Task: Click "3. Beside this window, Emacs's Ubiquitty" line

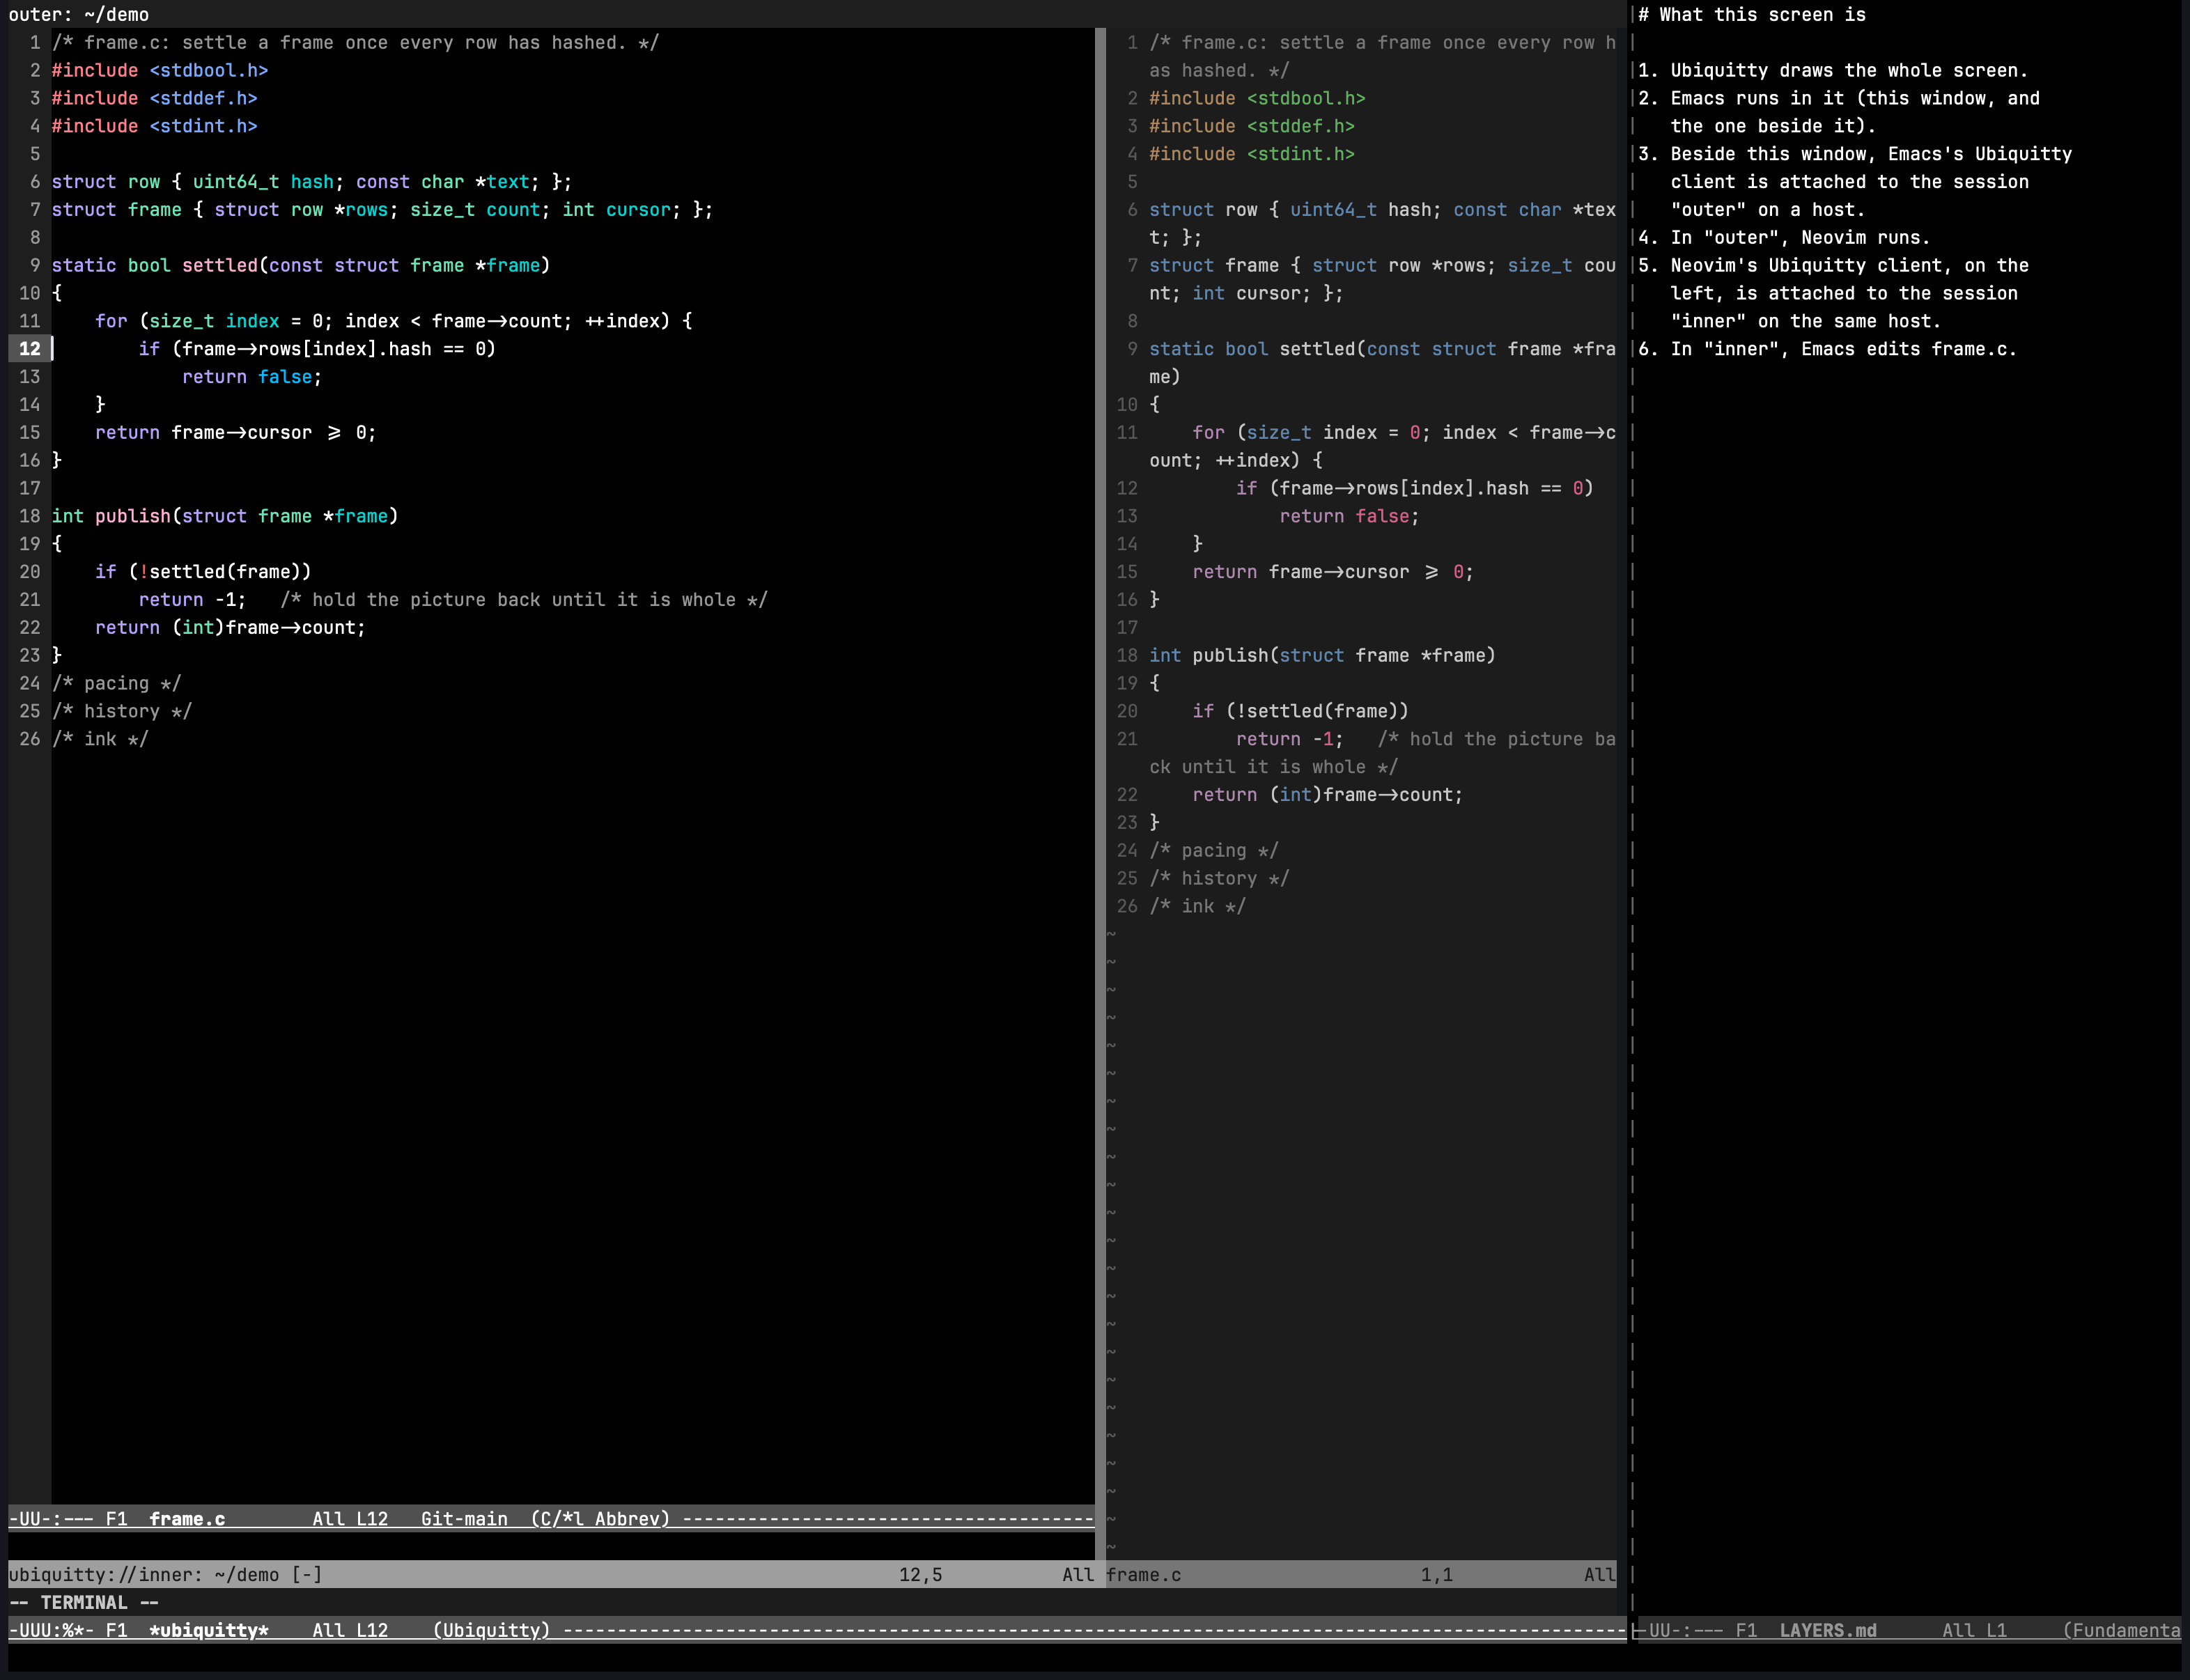Action: coord(1855,154)
